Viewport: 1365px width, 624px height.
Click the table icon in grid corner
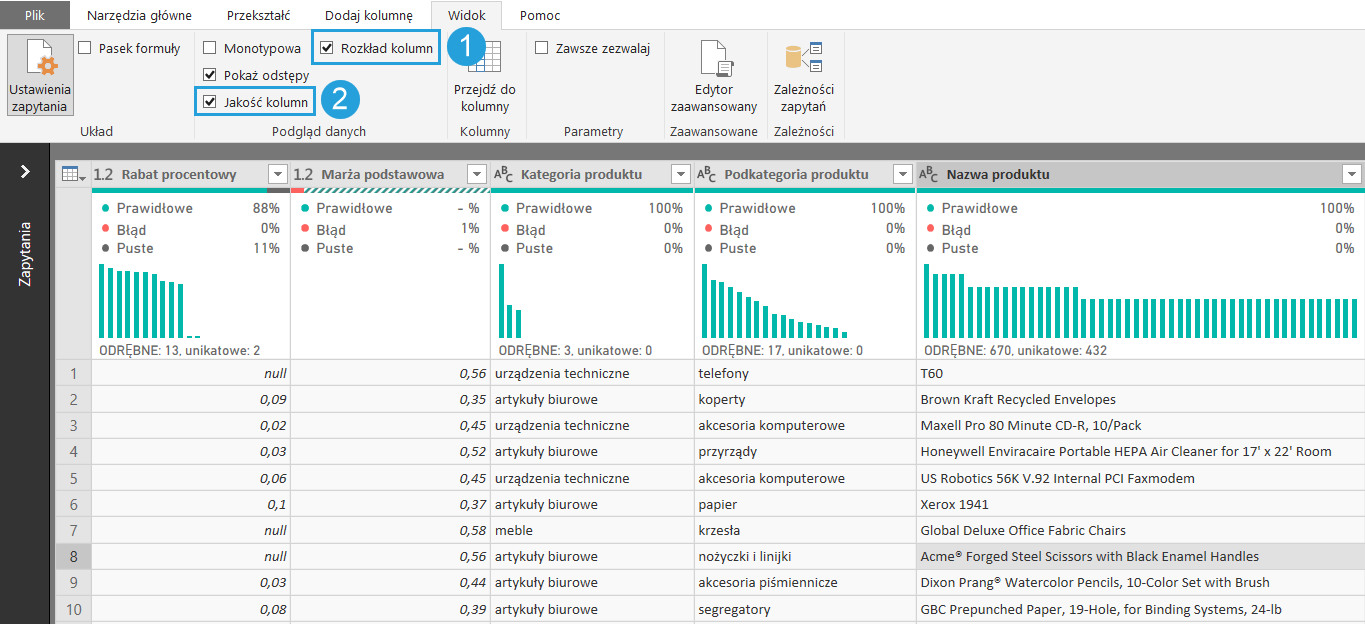tap(71, 174)
